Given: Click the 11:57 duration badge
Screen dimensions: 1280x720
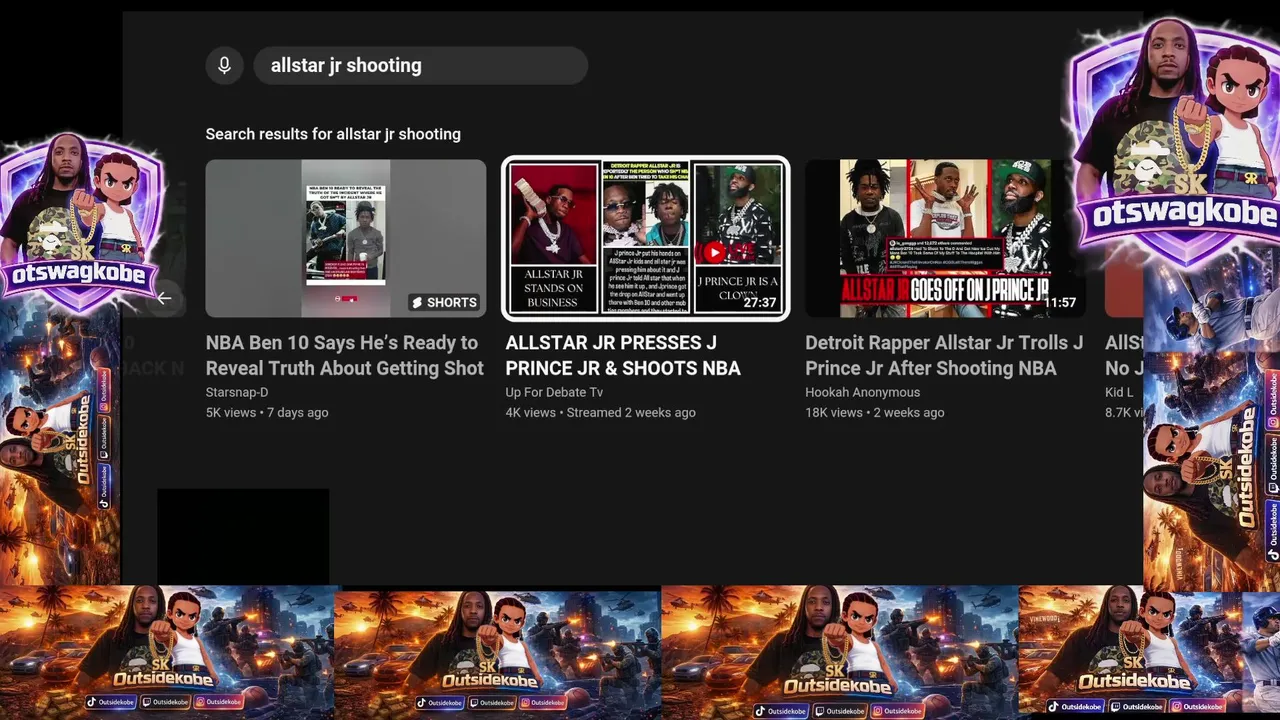Looking at the screenshot, I should click(1060, 302).
